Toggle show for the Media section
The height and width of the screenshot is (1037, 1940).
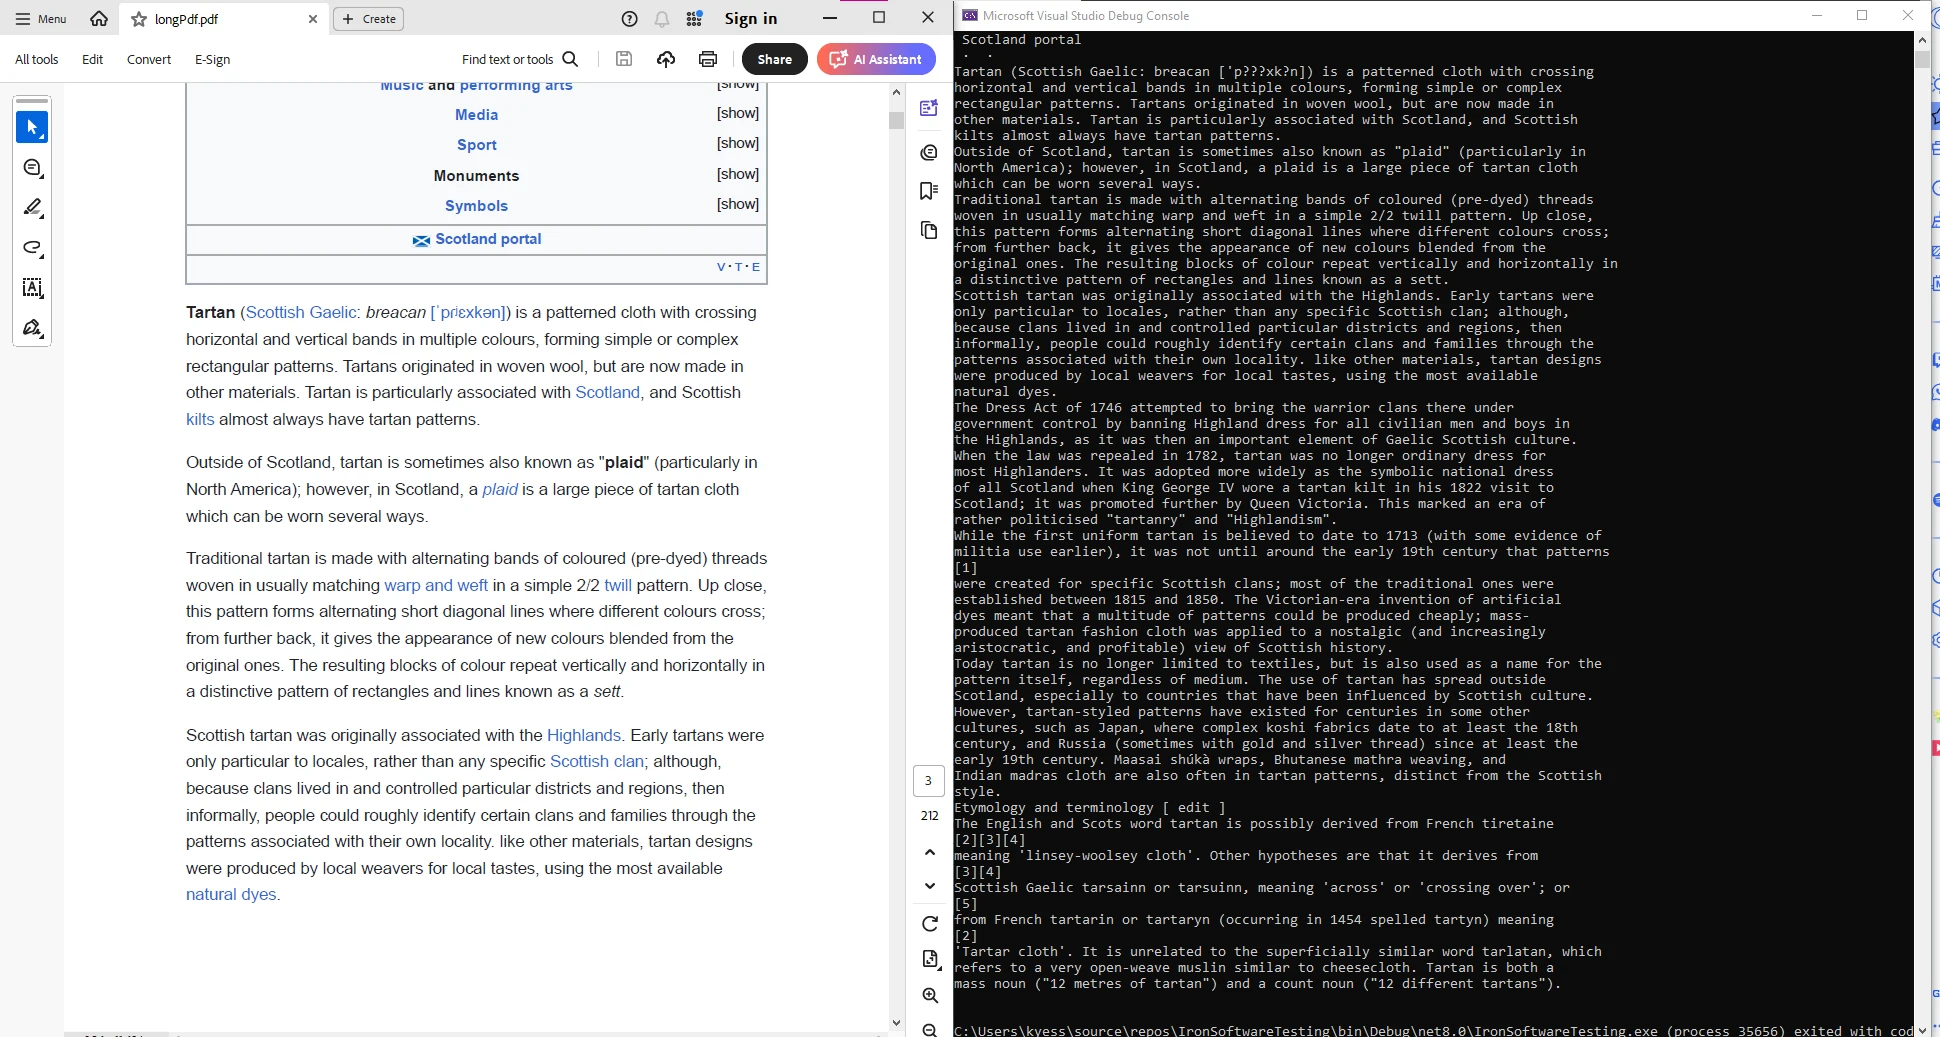(738, 113)
